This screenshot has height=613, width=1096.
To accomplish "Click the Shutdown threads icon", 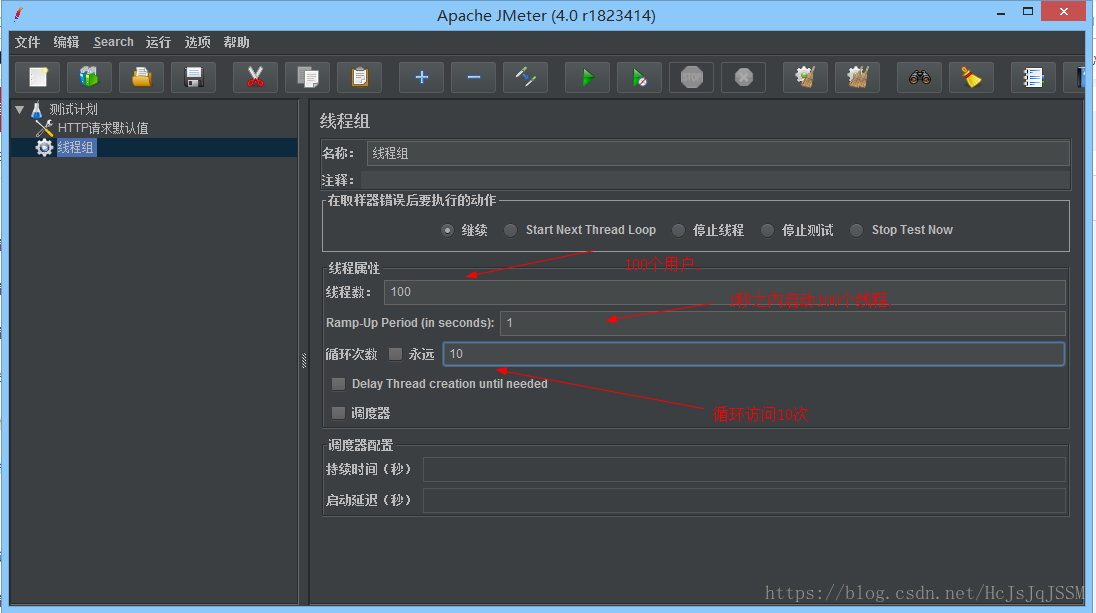I will click(743, 77).
